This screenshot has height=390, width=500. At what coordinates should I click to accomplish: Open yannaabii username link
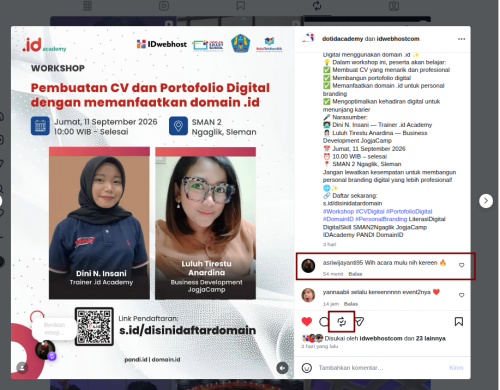pos(336,292)
